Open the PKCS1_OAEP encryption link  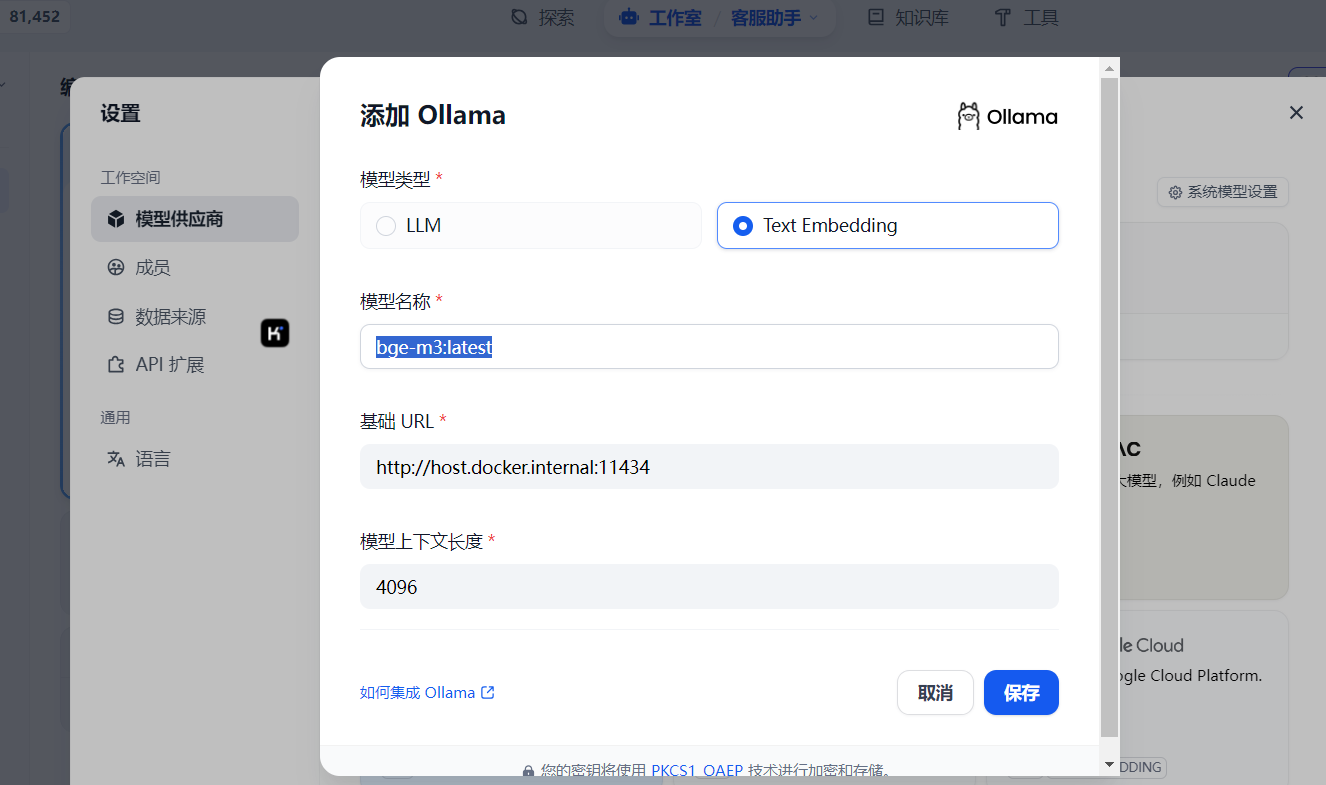coord(697,770)
